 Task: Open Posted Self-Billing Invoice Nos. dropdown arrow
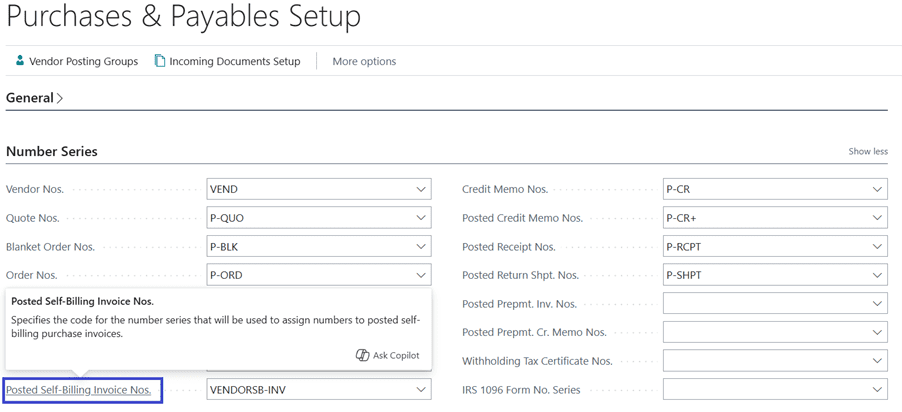tap(421, 390)
